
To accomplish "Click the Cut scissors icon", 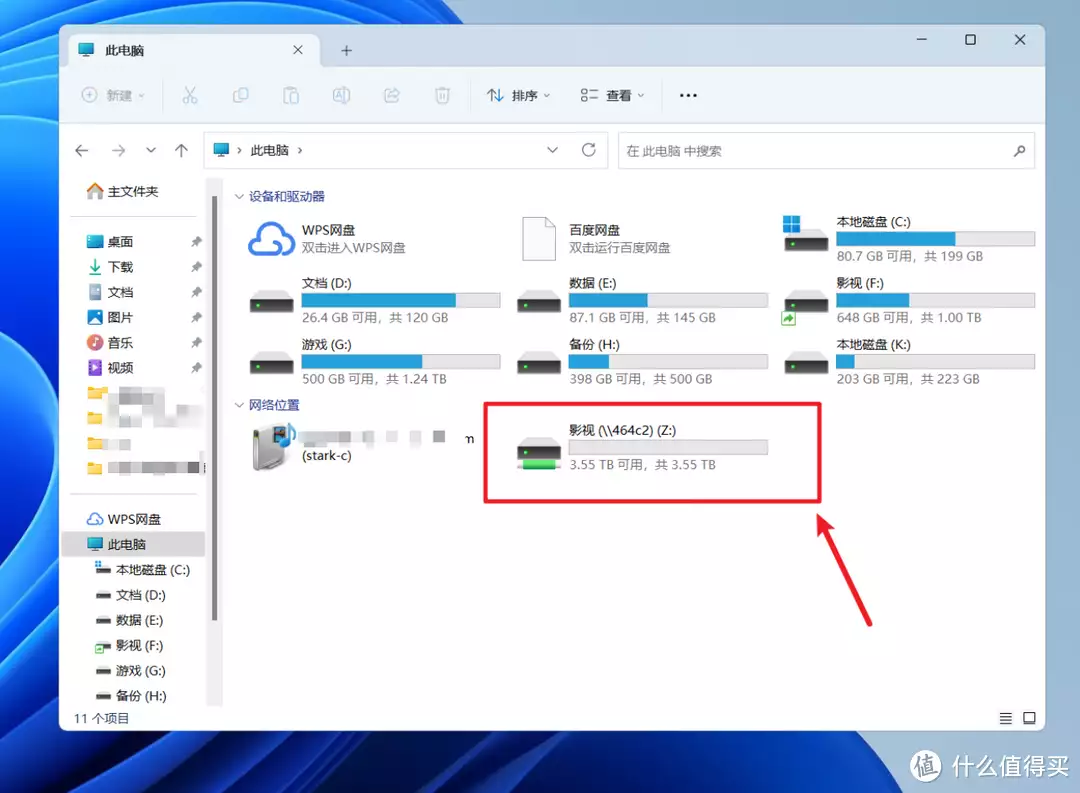I will click(189, 95).
